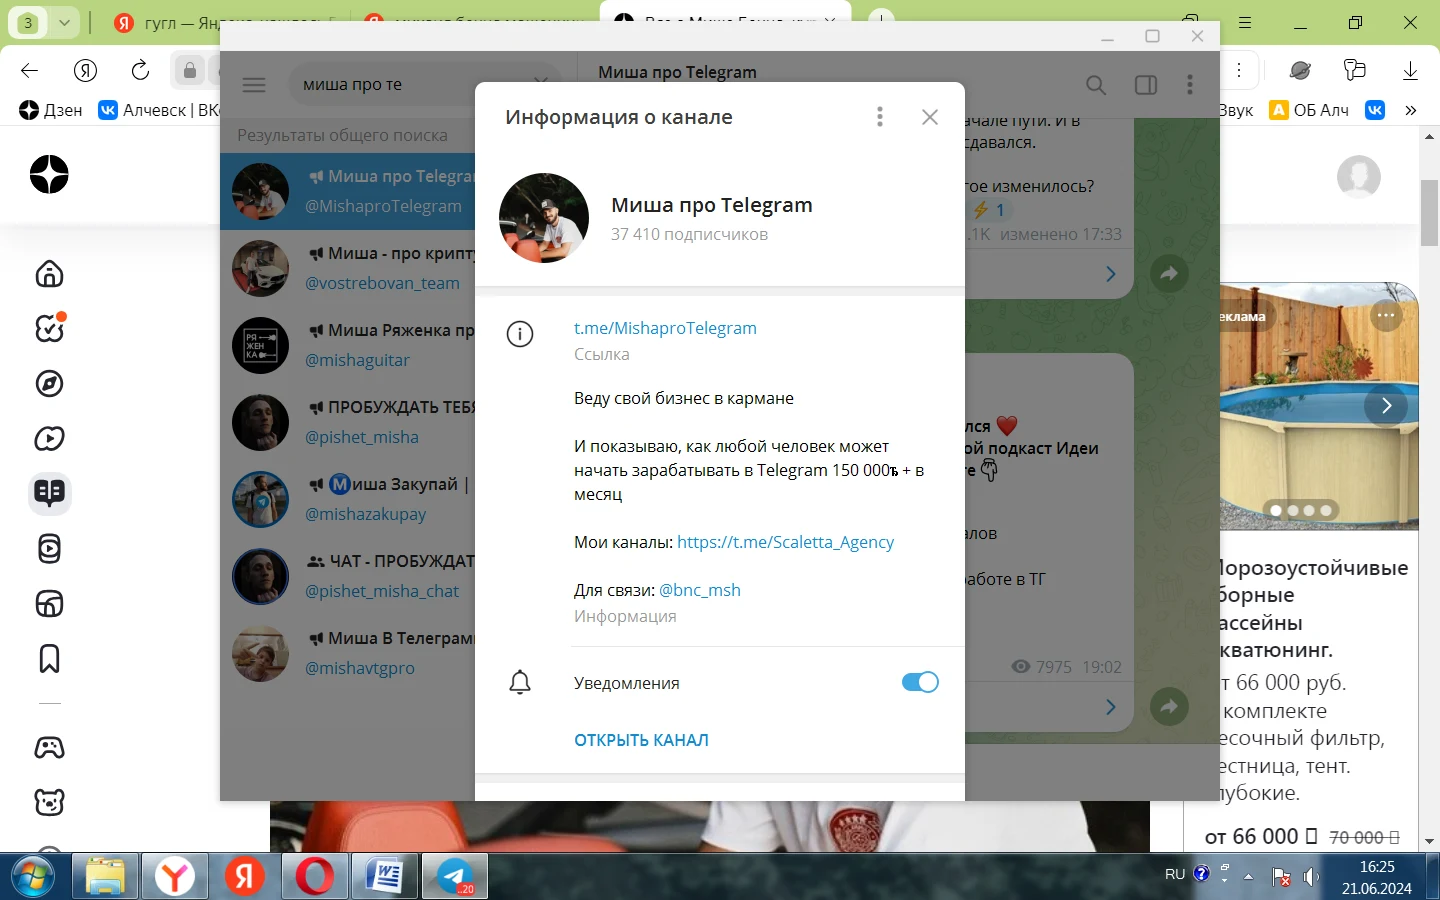
Task: Toggle the Telegram side panel icon
Action: pyautogui.click(x=1146, y=85)
